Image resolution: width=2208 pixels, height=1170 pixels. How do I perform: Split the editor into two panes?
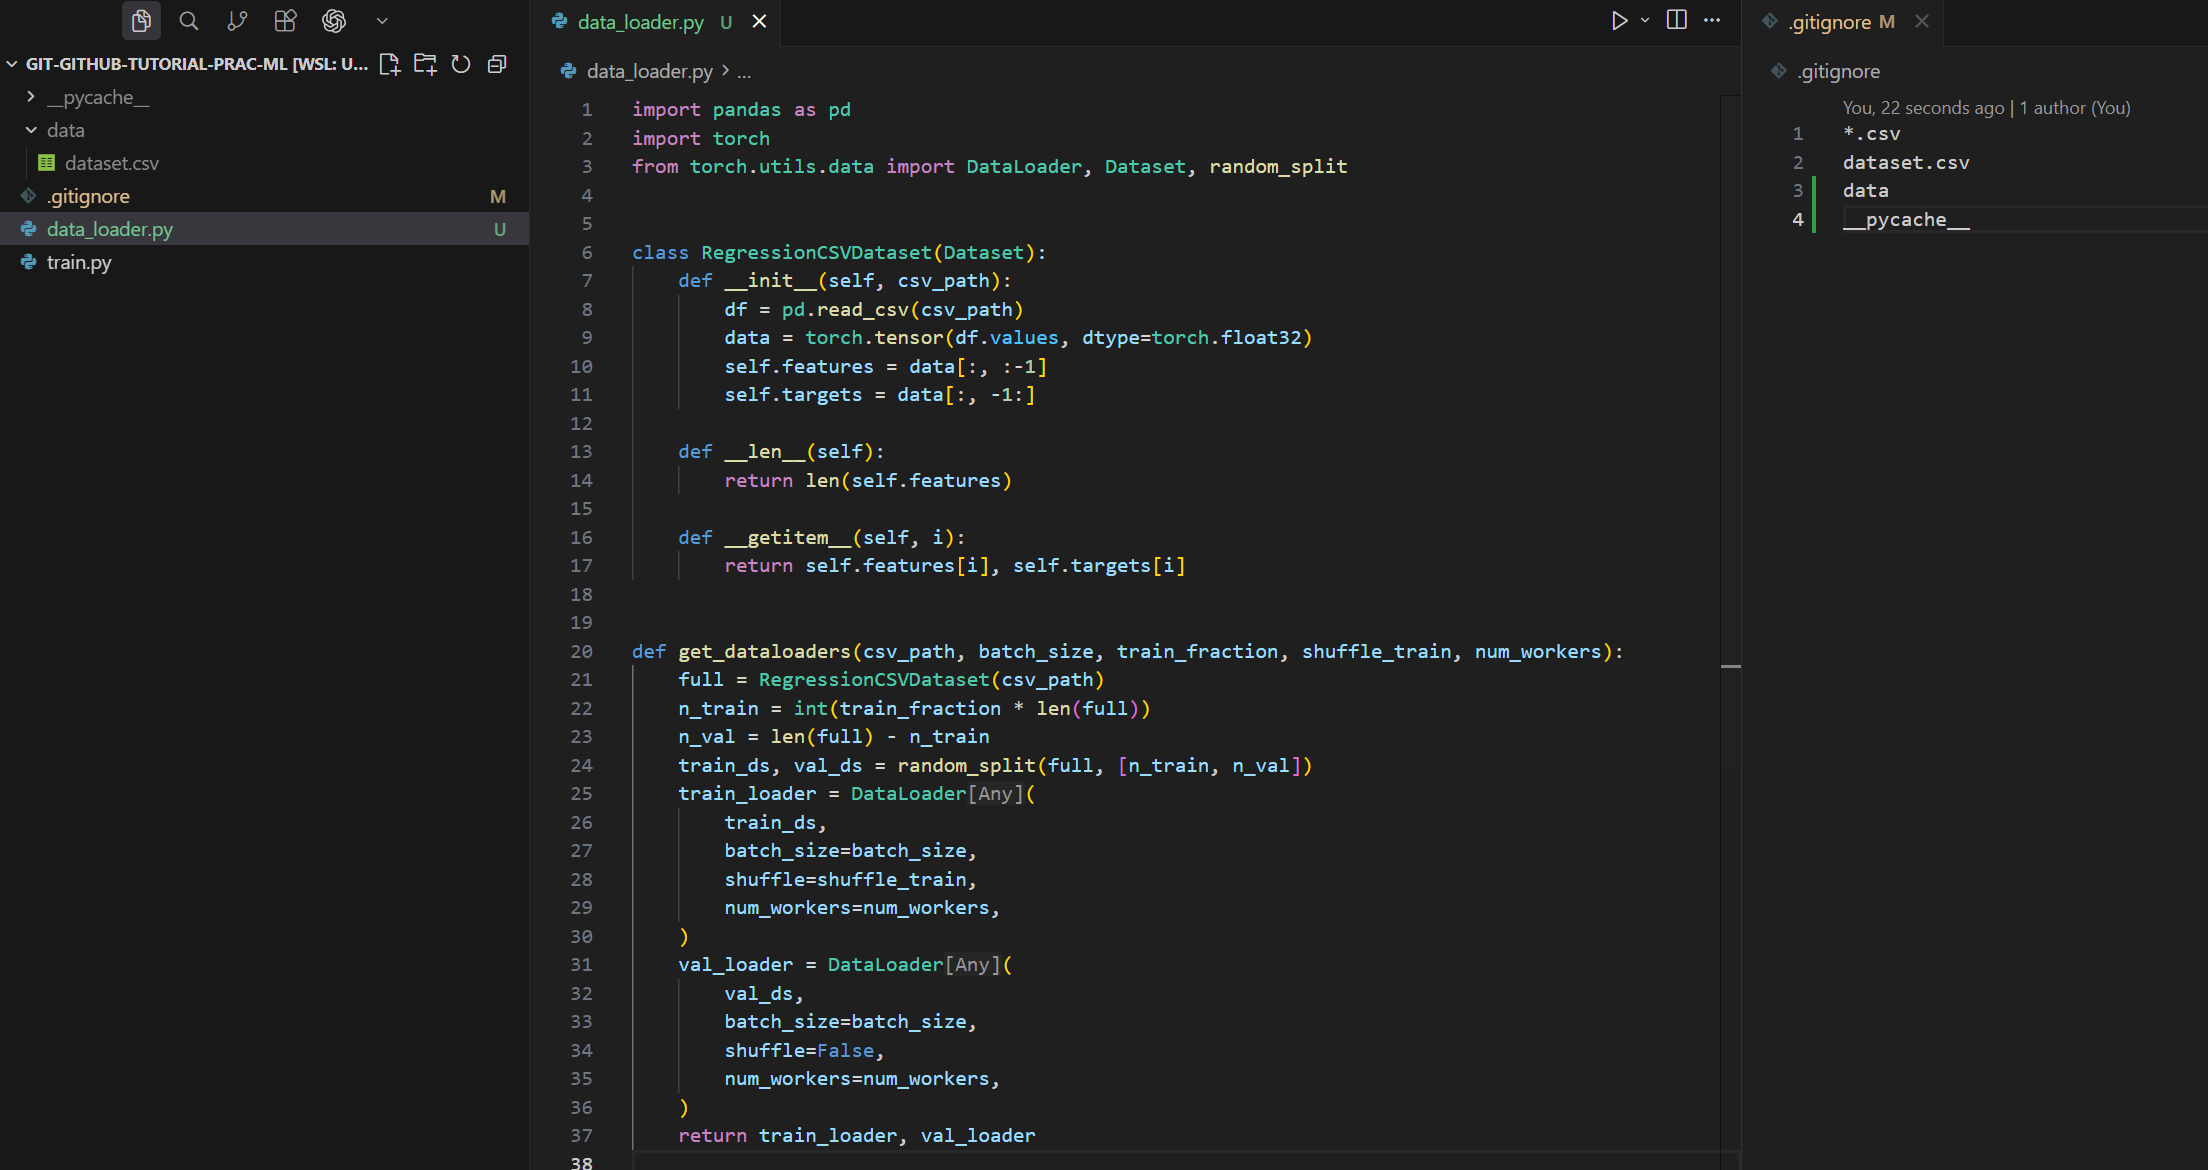coord(1676,20)
